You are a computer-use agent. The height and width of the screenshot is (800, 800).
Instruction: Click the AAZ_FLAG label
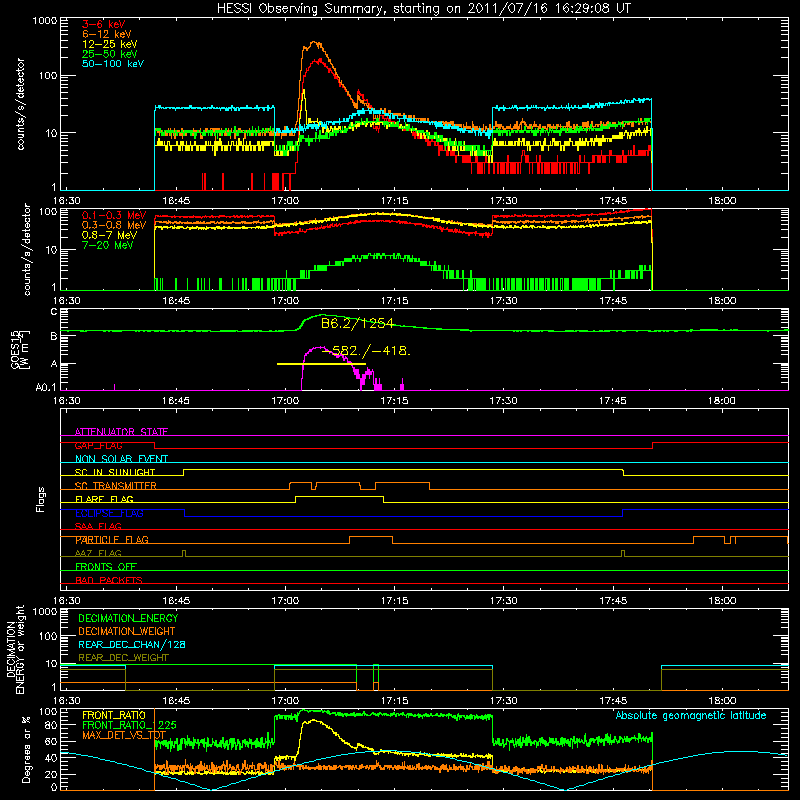(98, 553)
